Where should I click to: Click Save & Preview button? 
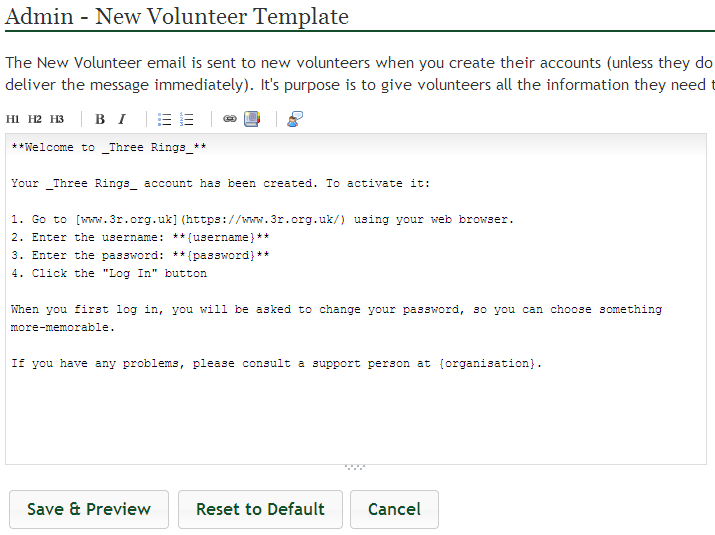[x=89, y=509]
